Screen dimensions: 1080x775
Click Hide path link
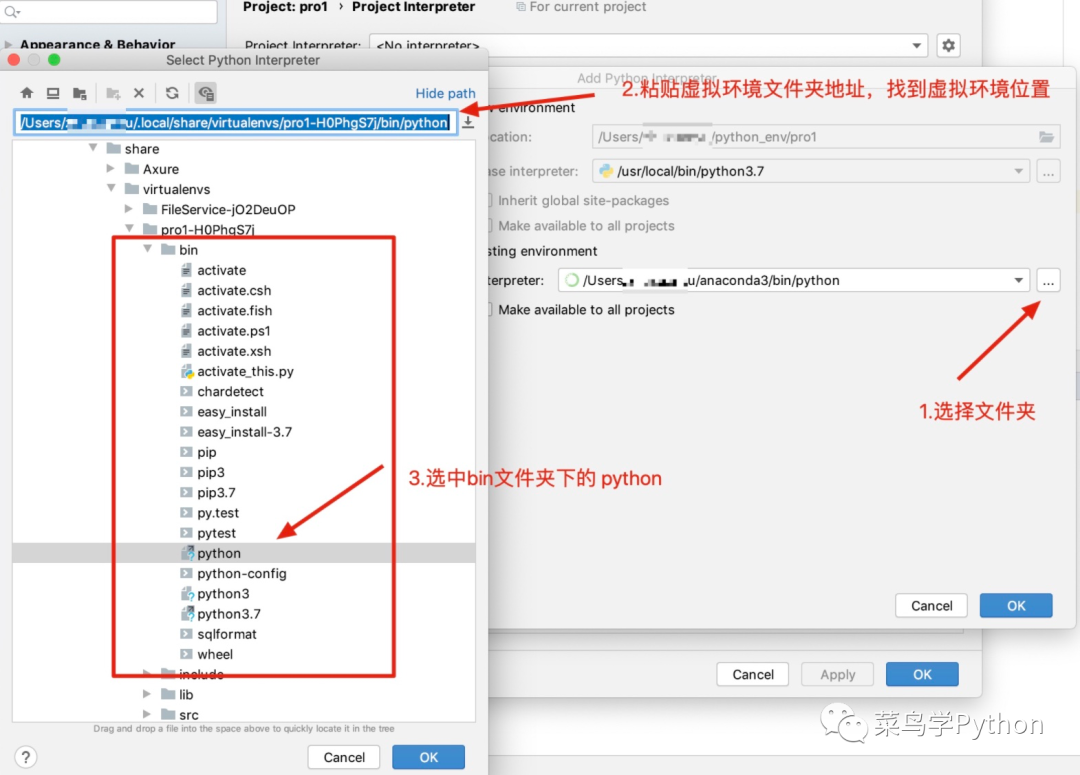tap(445, 94)
